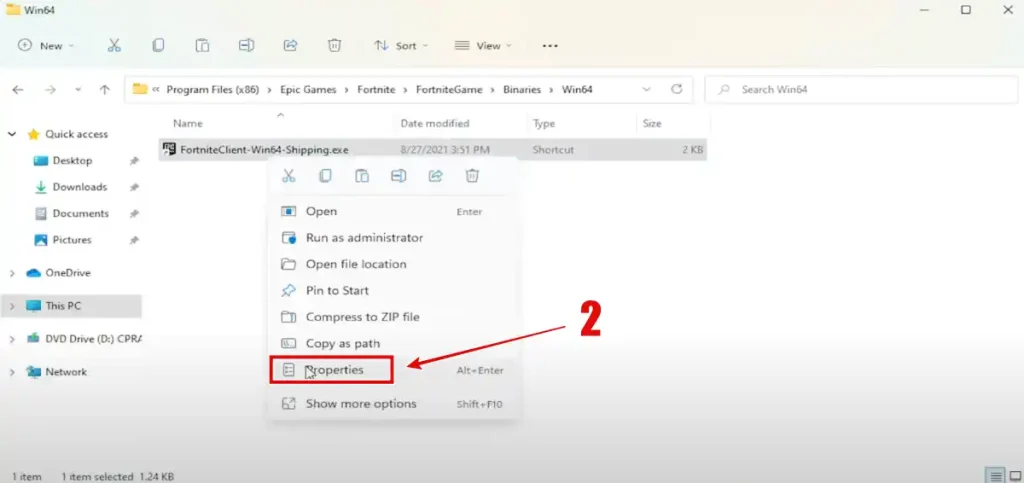Screen dimensions: 1024x483
Task: Expand the address bar history dropdown
Action: [x=647, y=89]
